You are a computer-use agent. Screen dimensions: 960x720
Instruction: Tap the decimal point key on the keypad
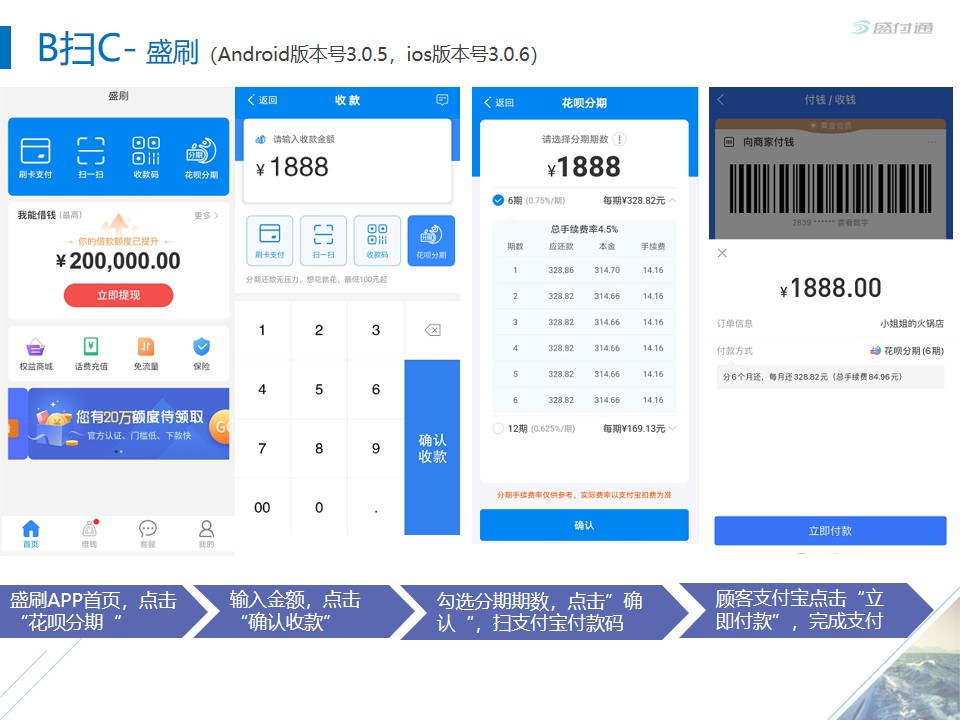click(376, 508)
